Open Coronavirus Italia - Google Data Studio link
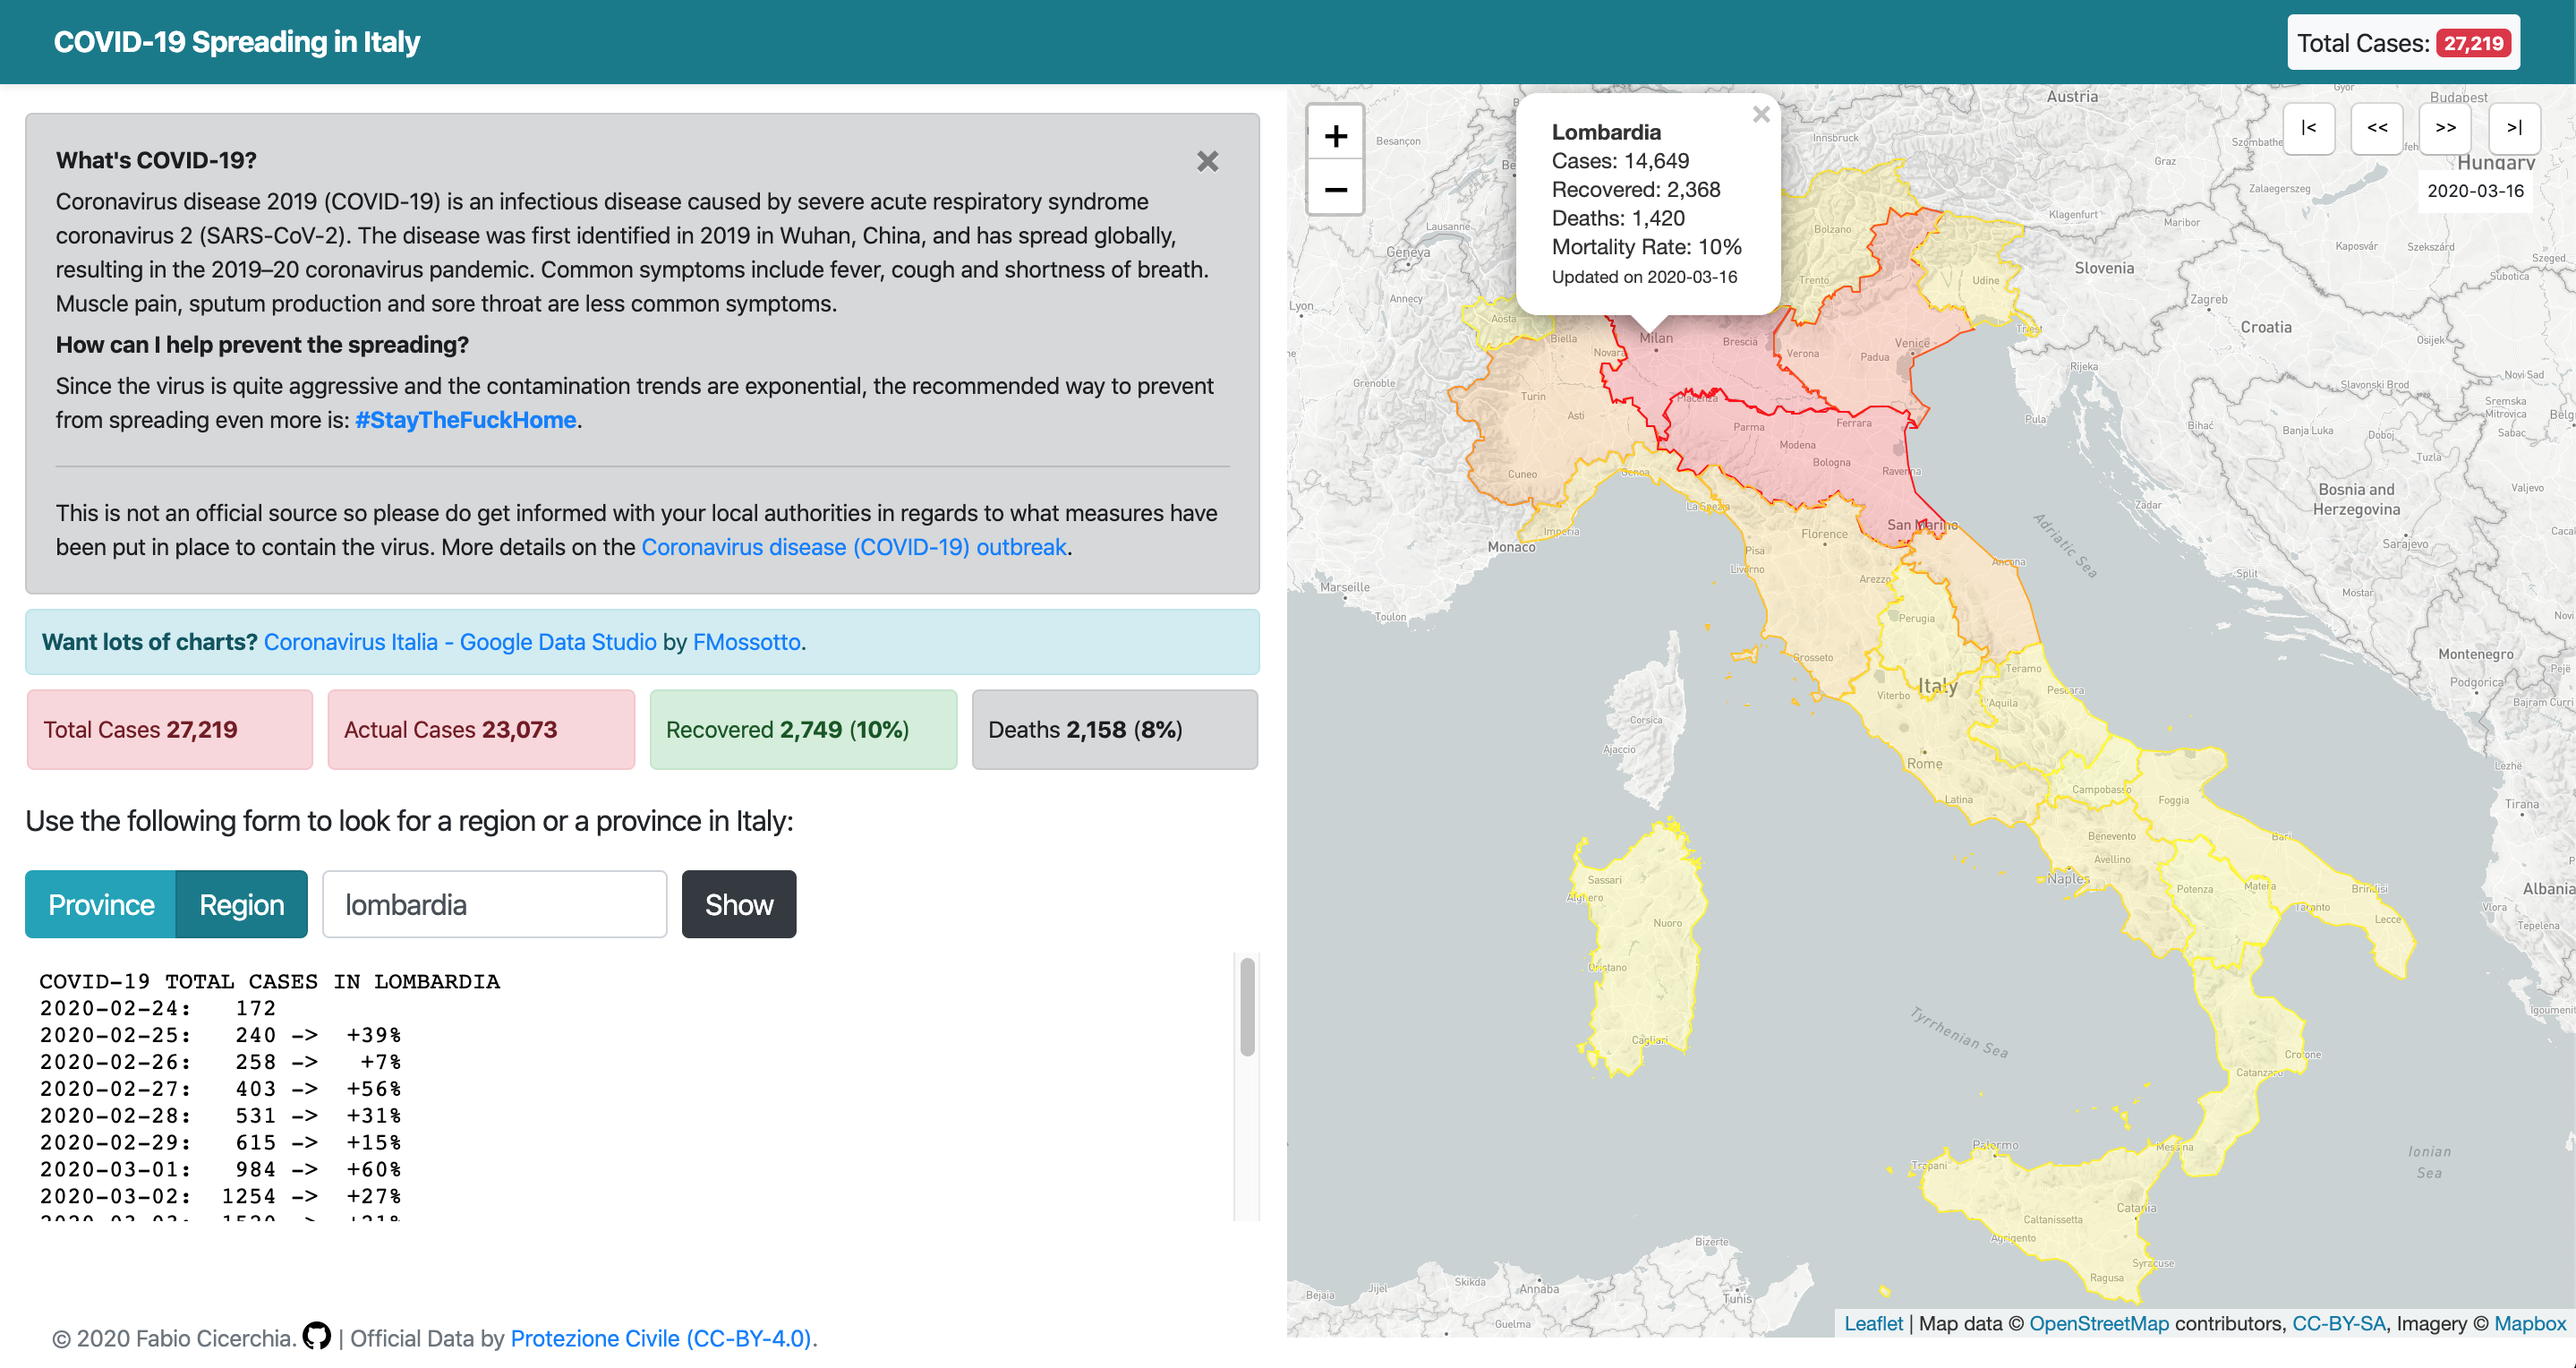 pyautogui.click(x=460, y=642)
